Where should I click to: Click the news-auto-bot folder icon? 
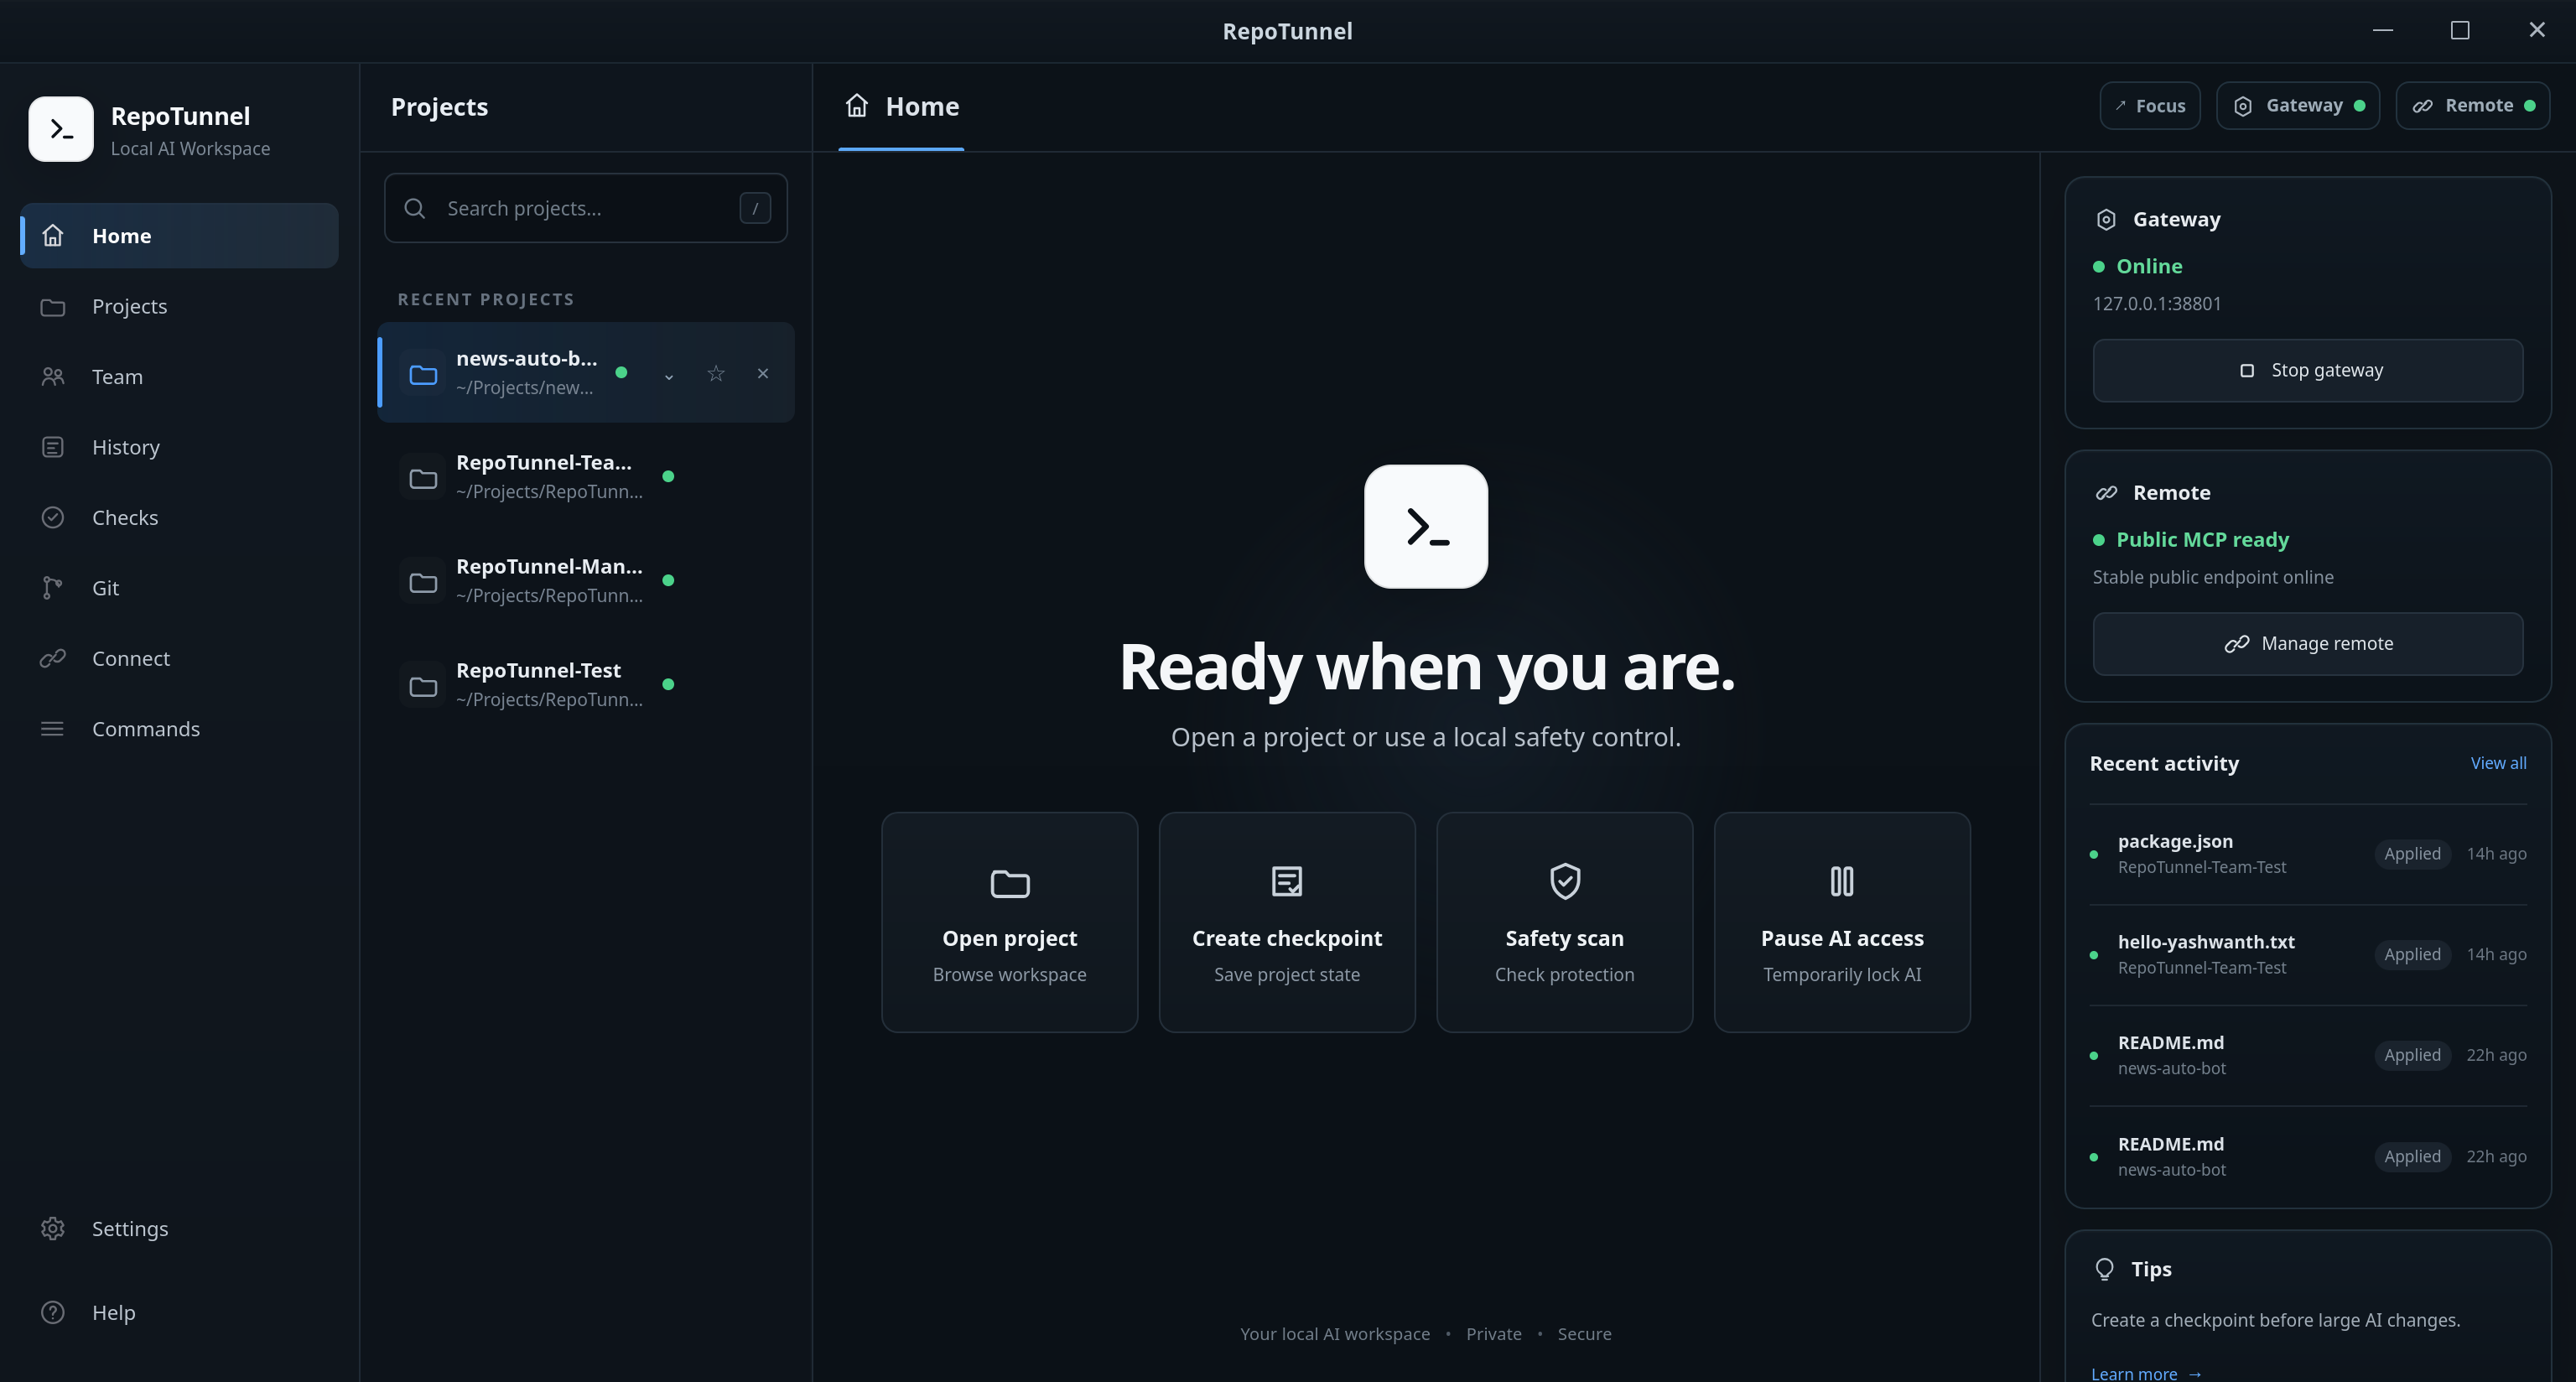click(424, 375)
